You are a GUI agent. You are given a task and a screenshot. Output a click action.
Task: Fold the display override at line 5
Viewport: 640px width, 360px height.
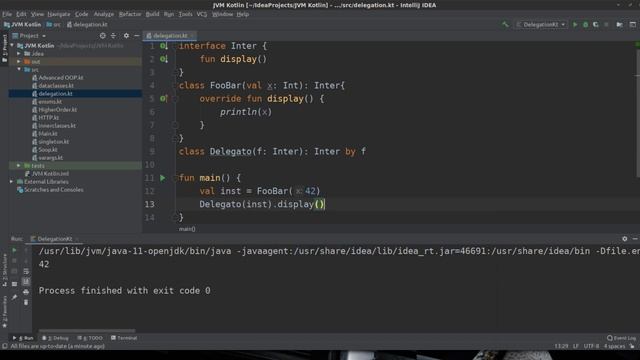tap(175, 99)
